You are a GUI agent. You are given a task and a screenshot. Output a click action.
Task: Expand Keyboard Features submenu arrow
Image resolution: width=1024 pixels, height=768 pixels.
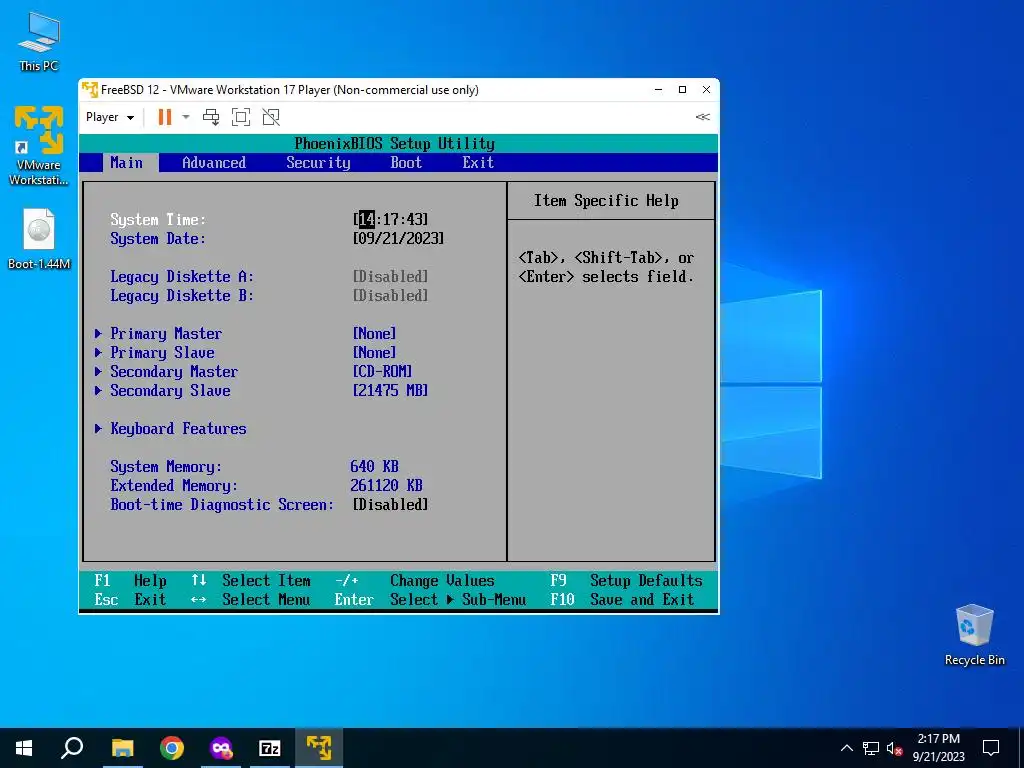point(98,428)
